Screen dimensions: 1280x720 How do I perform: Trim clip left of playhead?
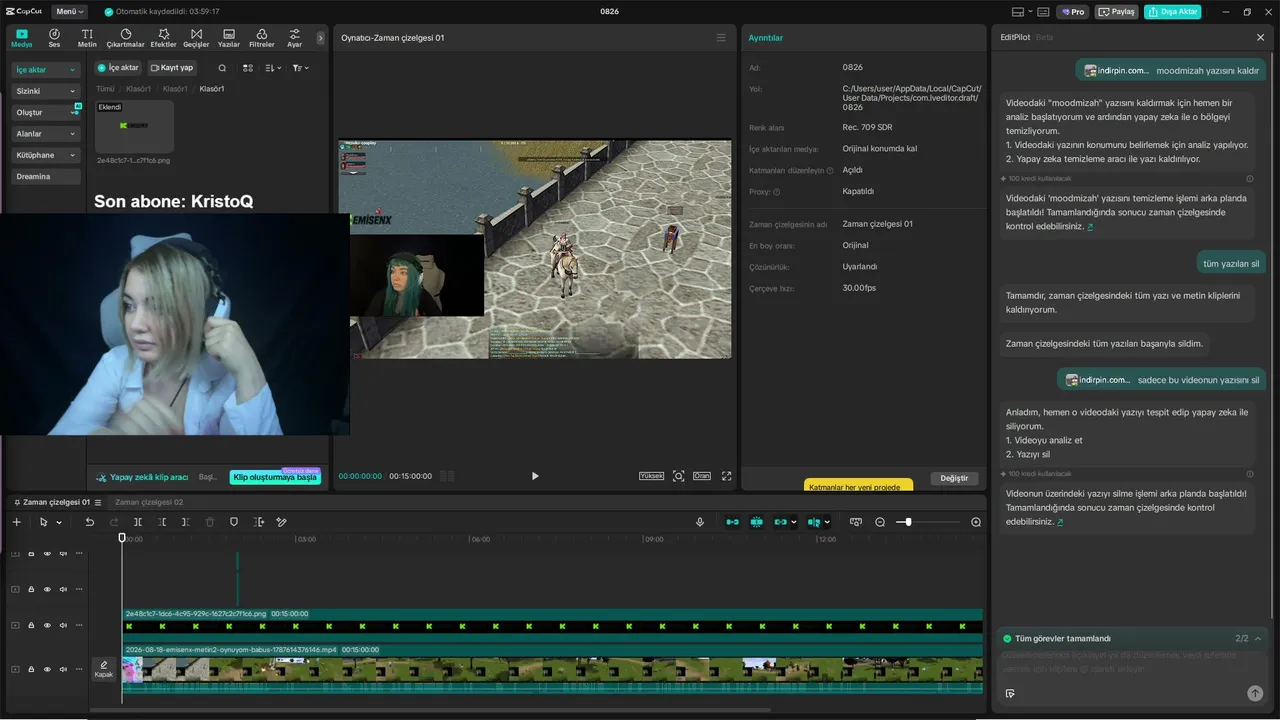(162, 522)
